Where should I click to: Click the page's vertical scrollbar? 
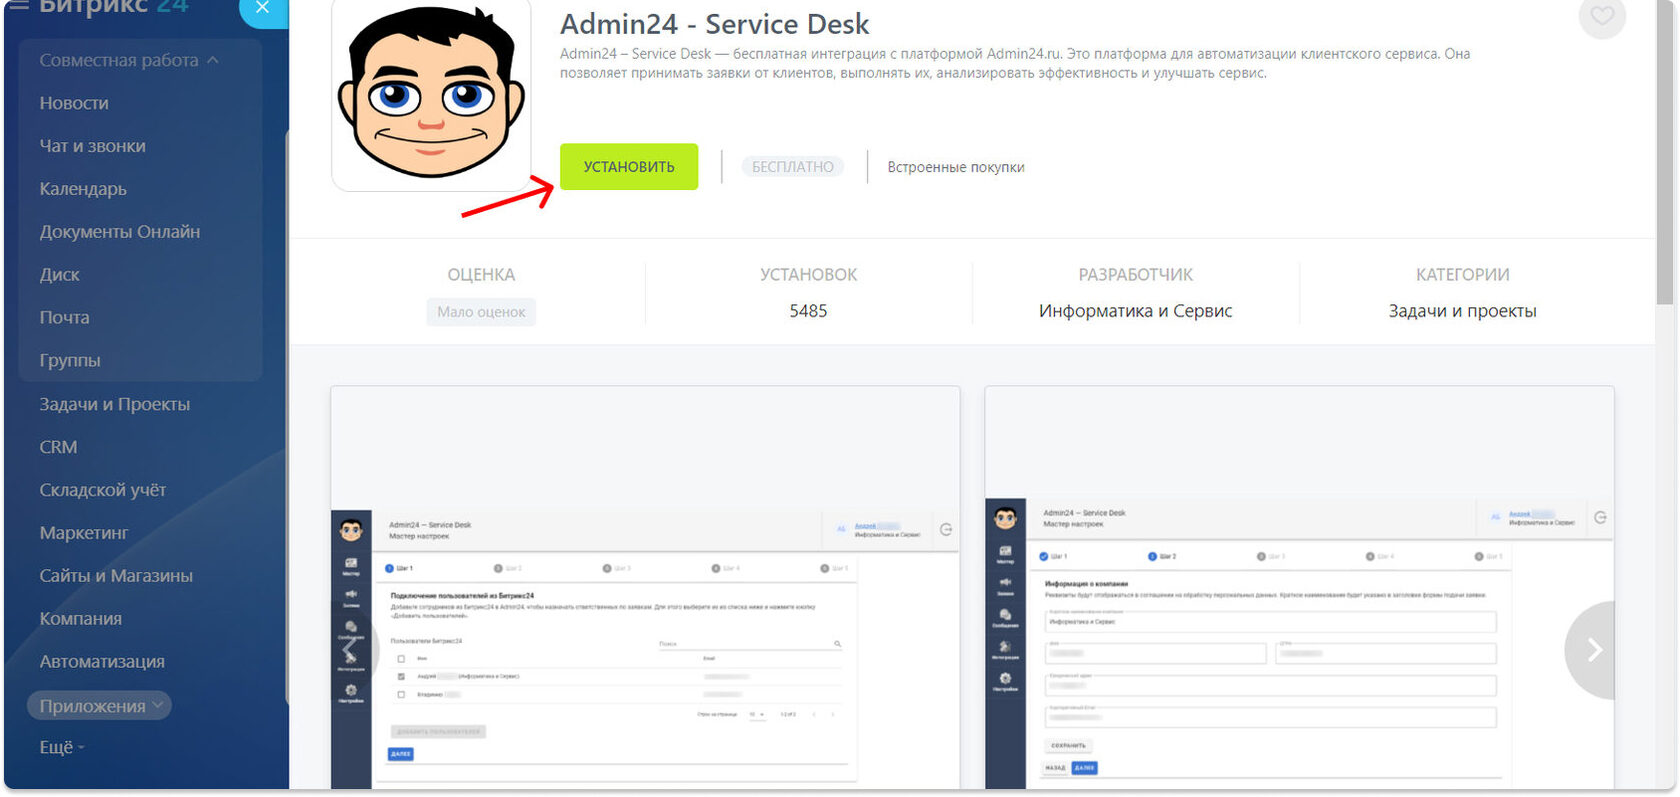[x=1664, y=150]
